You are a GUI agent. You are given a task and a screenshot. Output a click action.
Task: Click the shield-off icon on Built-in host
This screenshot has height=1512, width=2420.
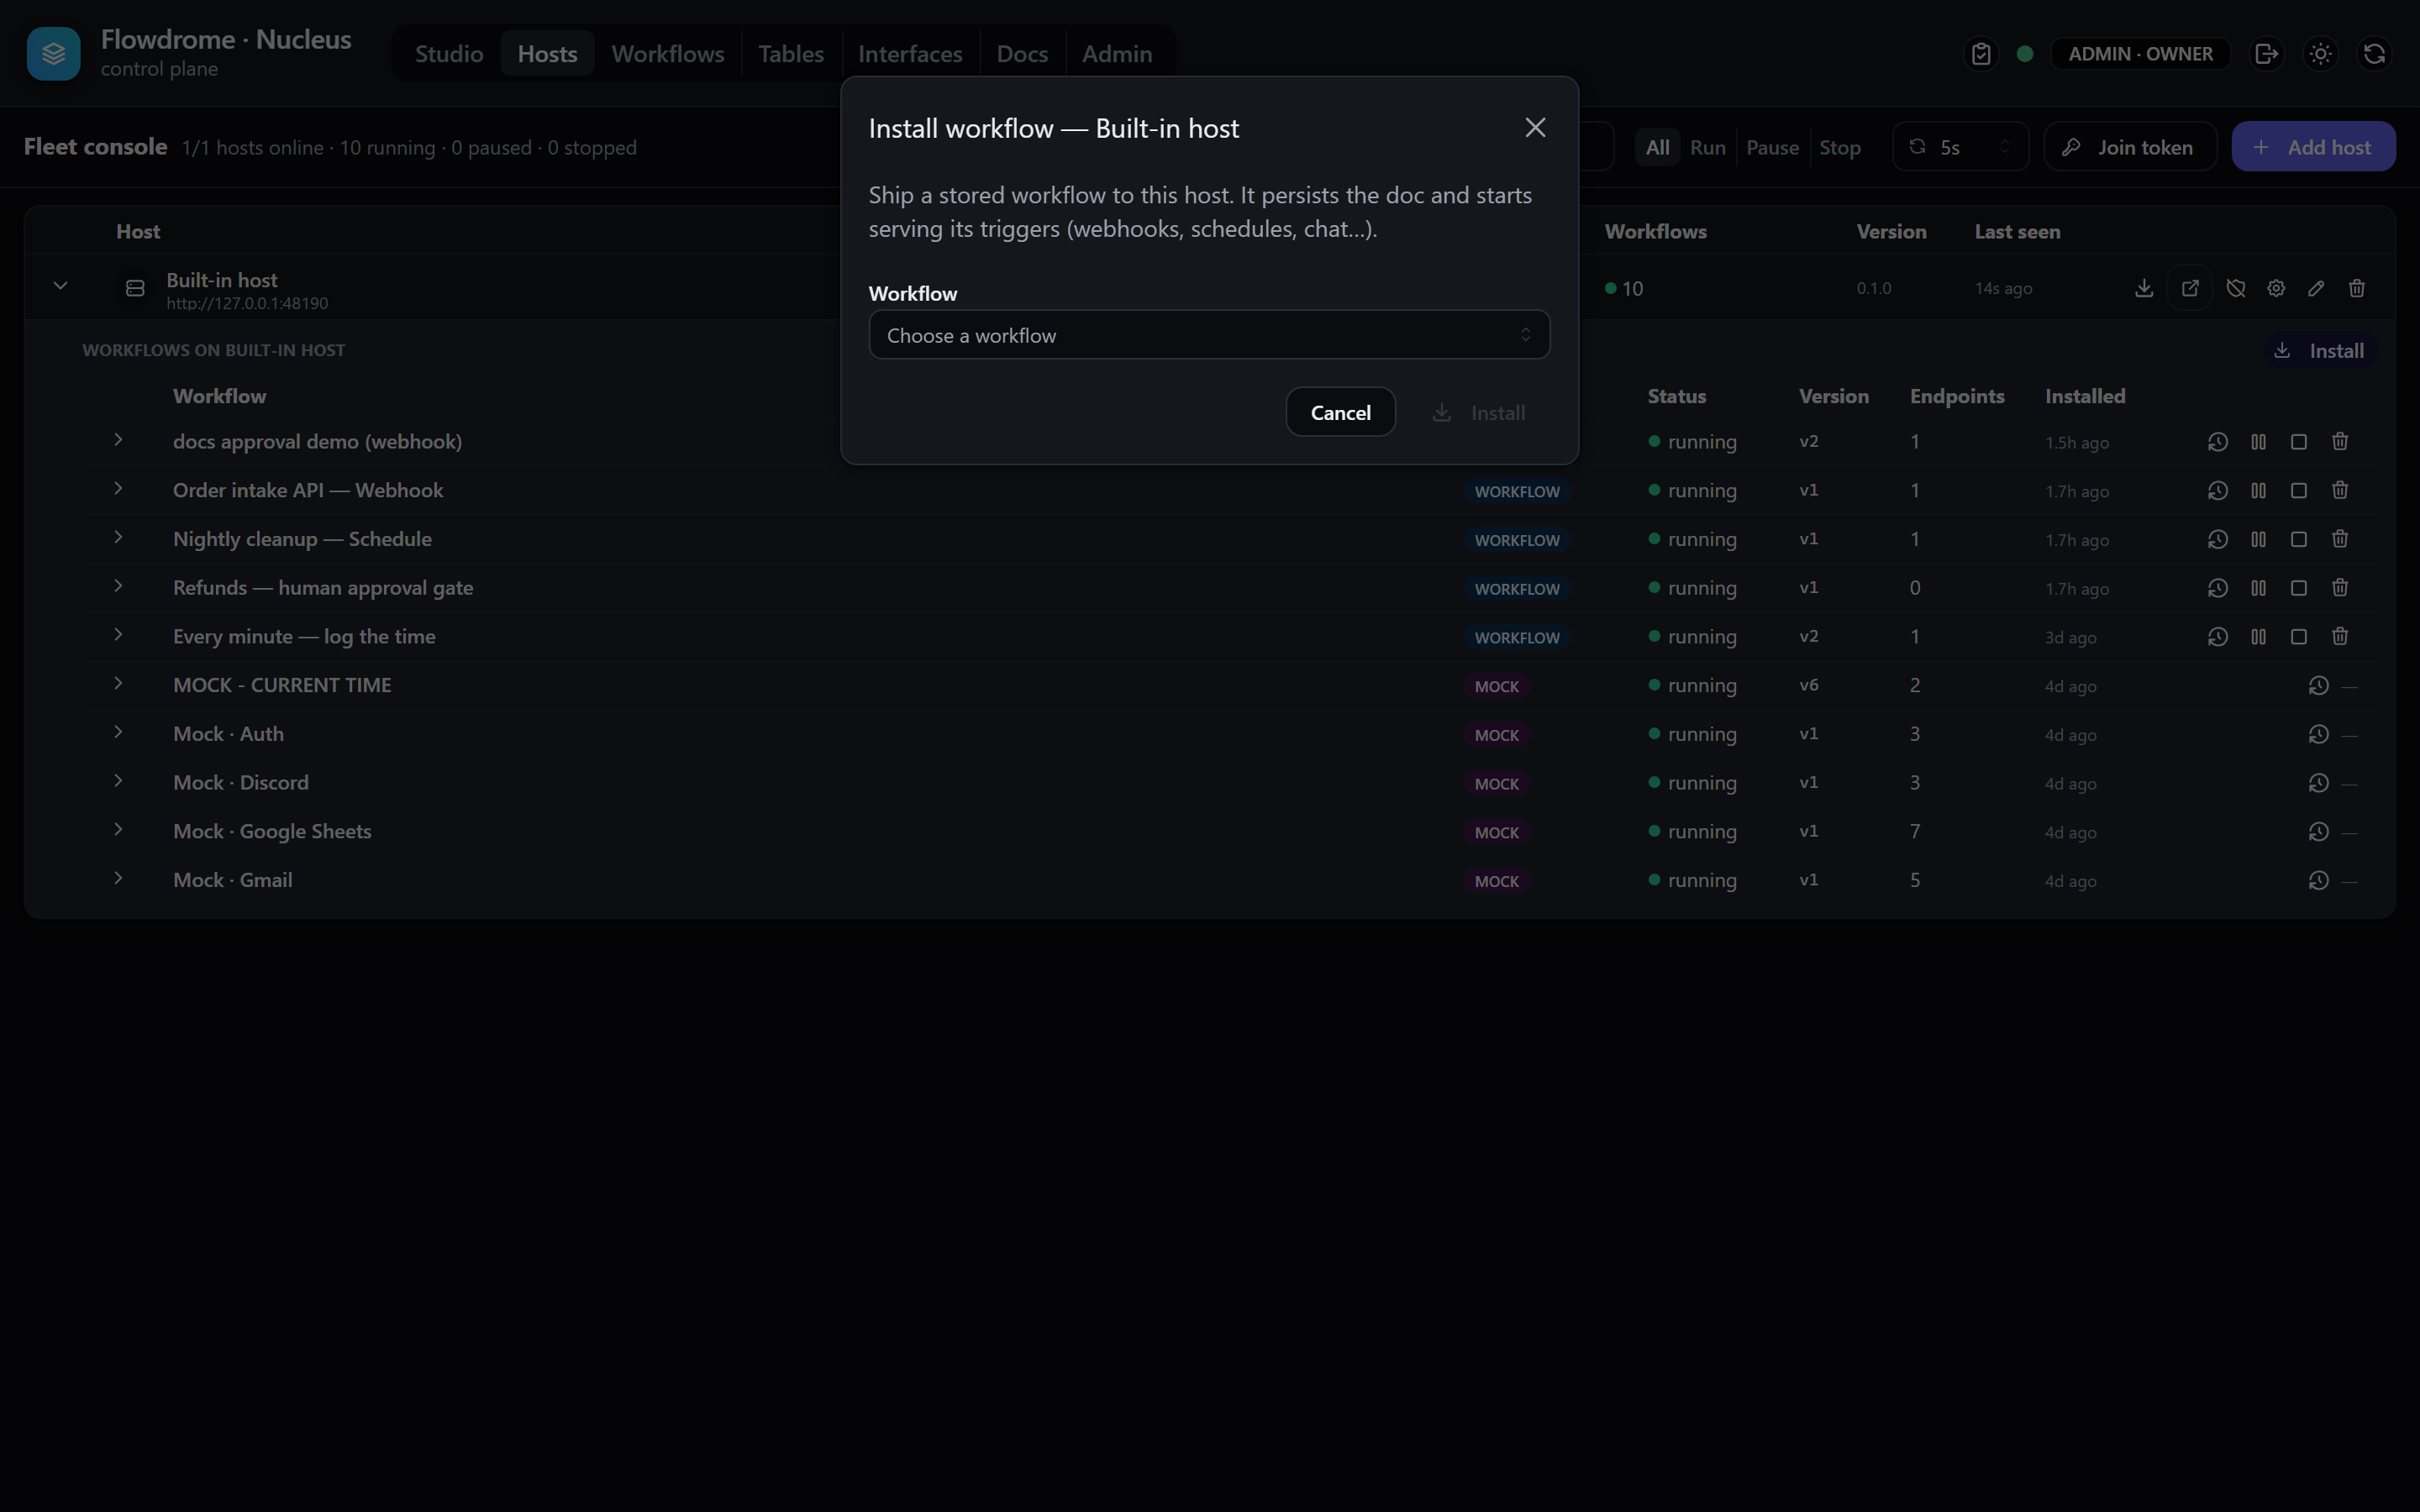coord(2236,288)
